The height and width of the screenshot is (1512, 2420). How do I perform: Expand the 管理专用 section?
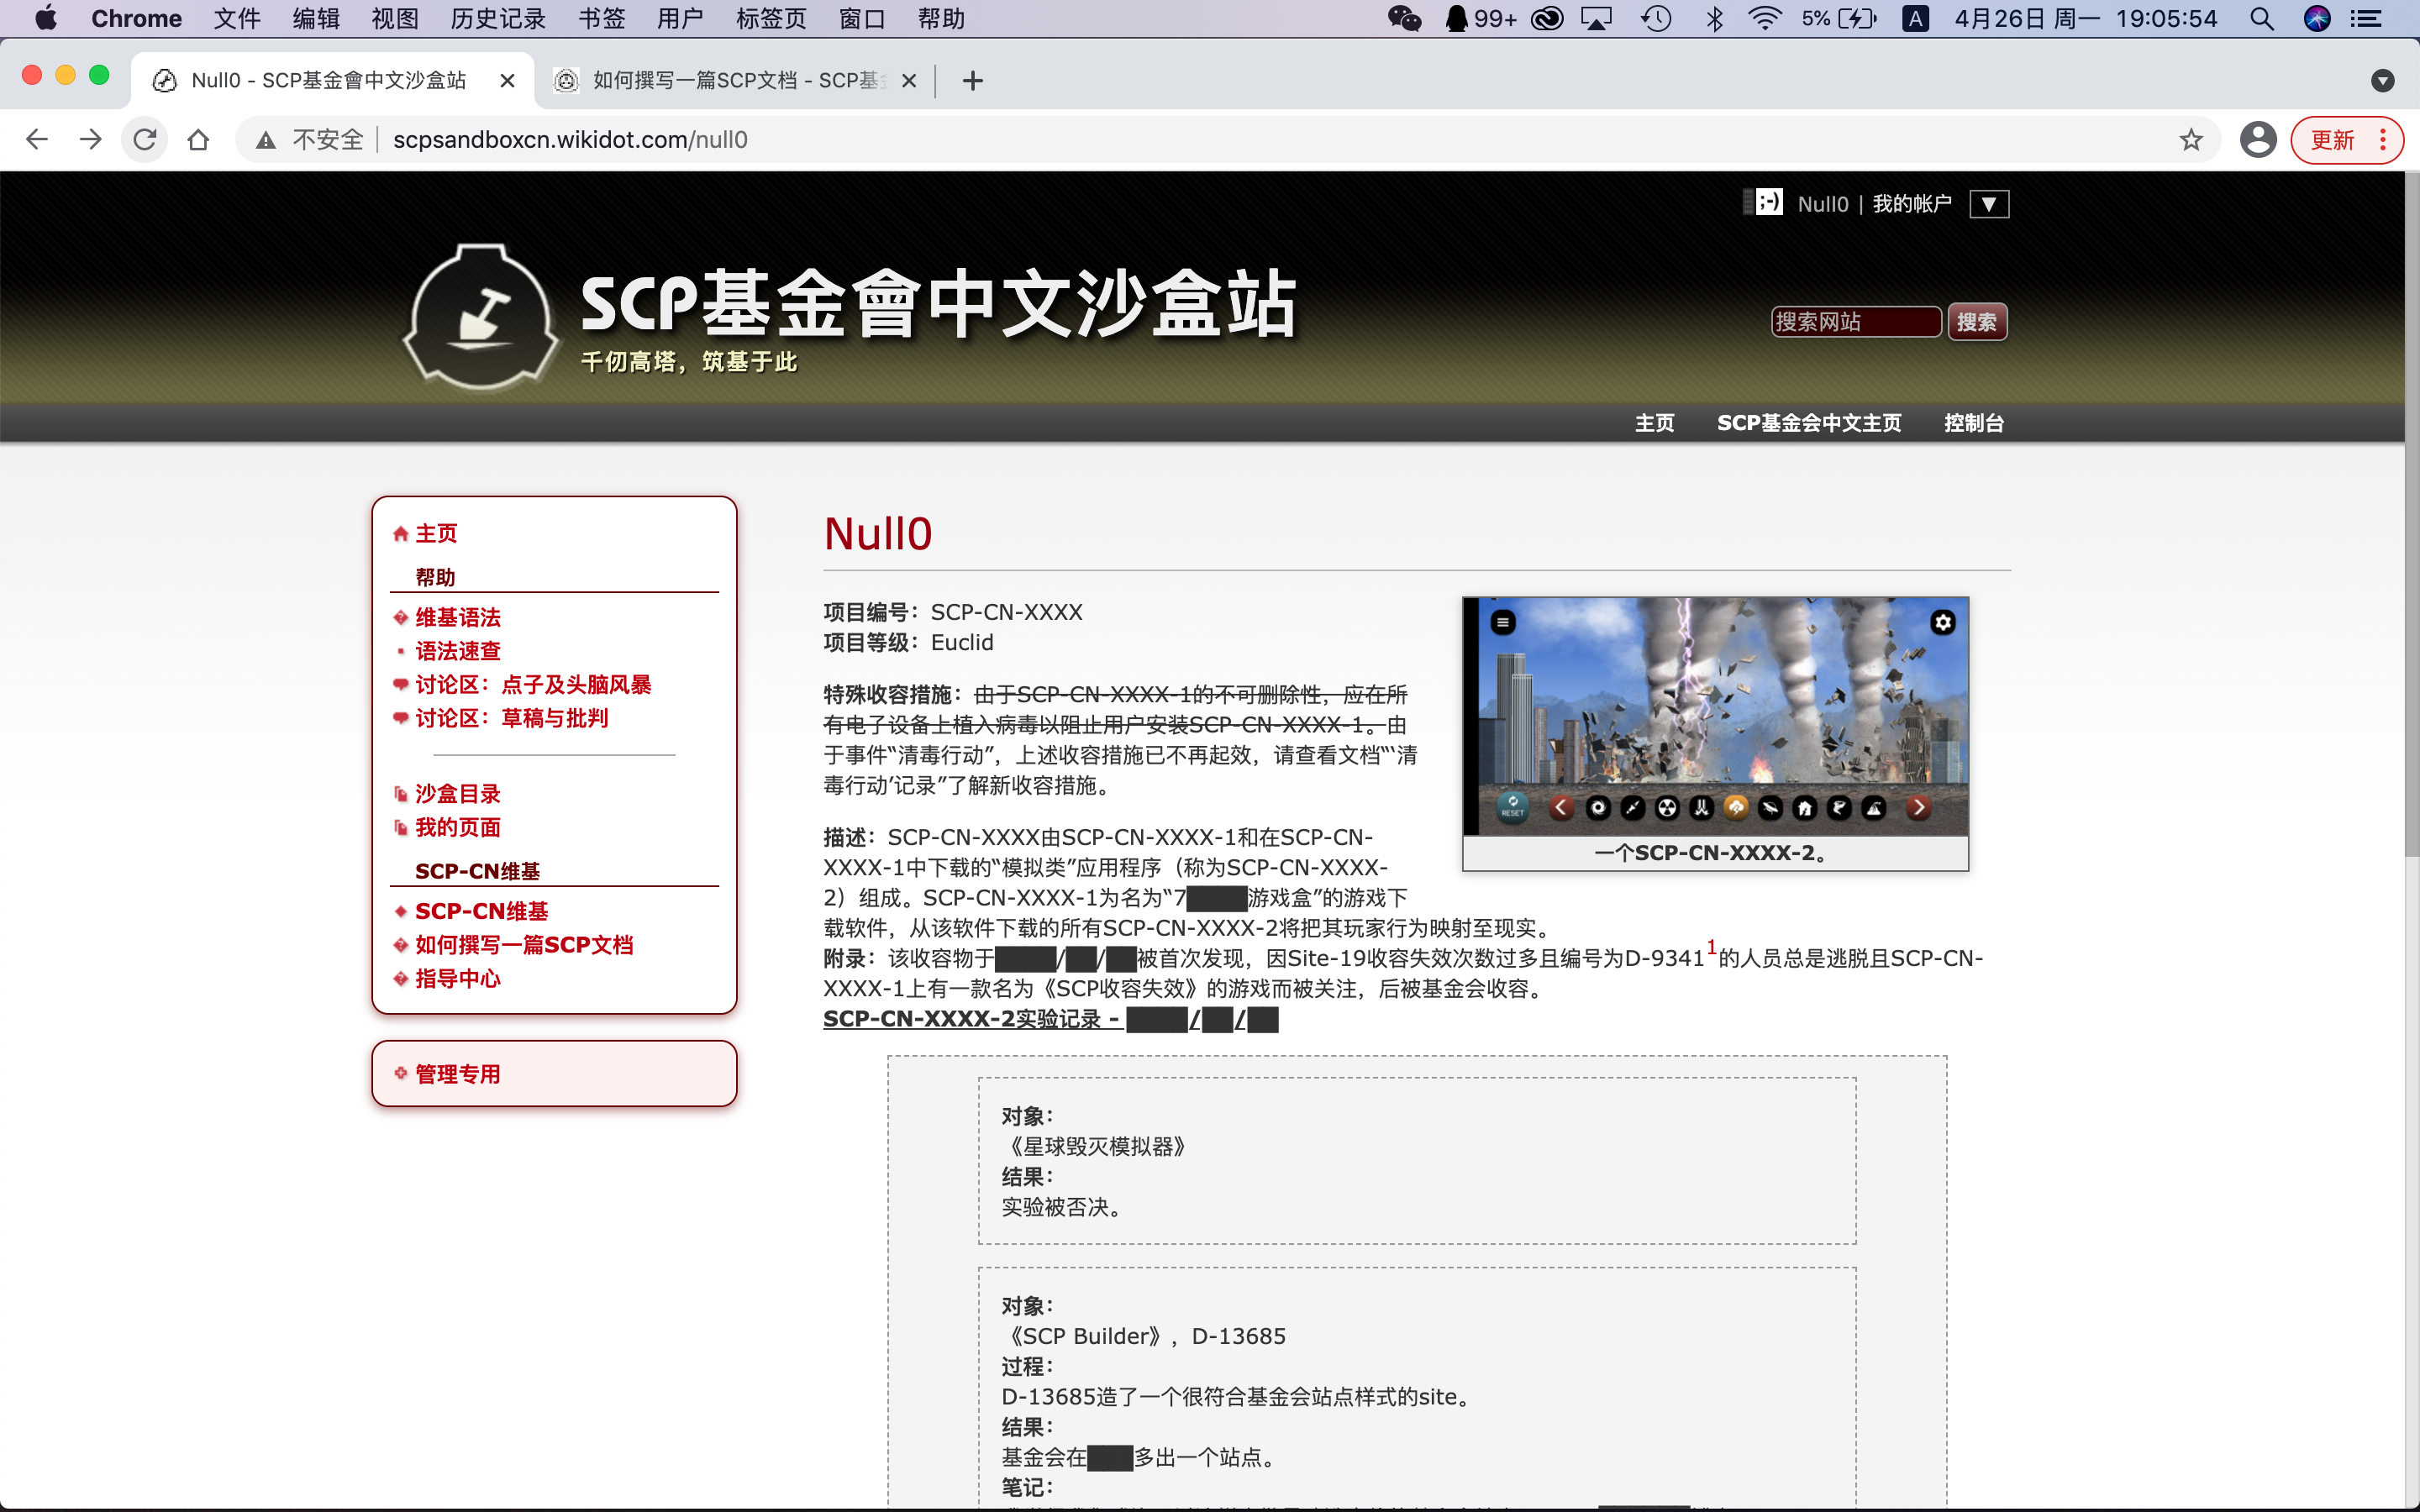[458, 1074]
